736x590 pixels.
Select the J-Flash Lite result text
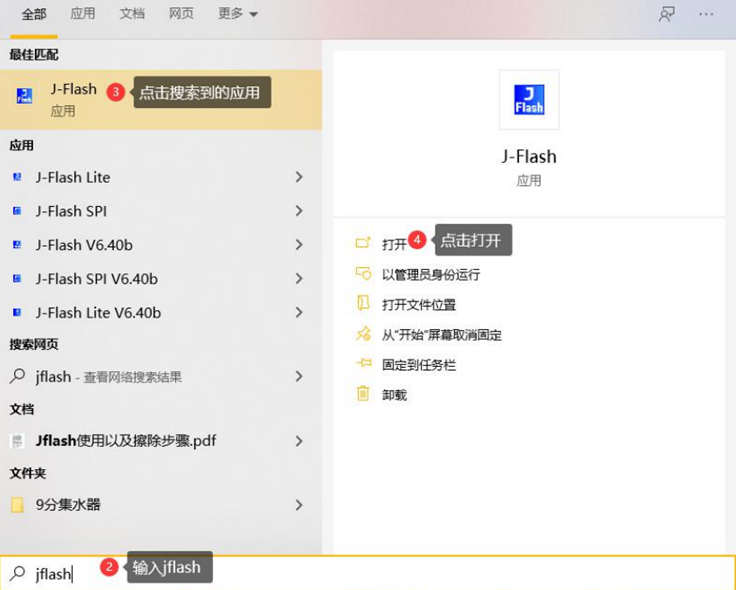[73, 177]
